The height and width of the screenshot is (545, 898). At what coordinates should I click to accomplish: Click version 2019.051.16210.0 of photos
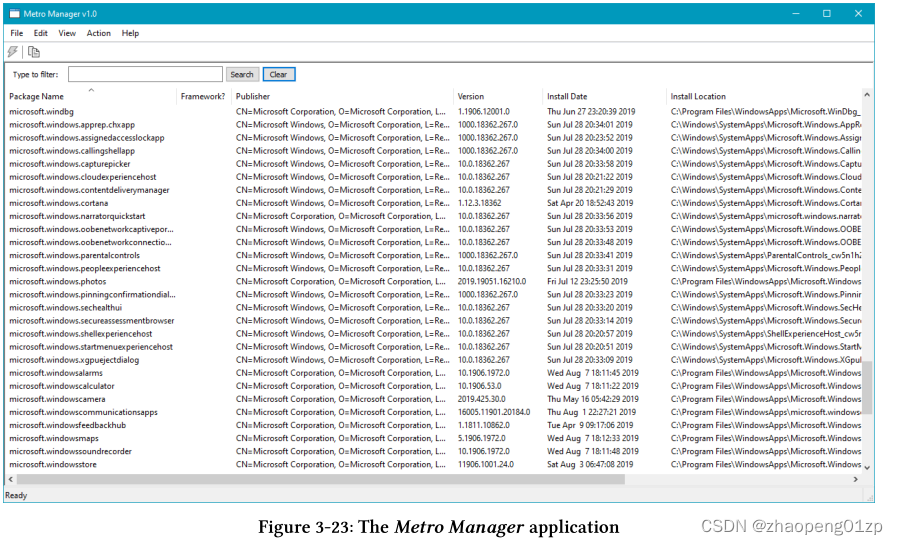pyautogui.click(x=491, y=282)
